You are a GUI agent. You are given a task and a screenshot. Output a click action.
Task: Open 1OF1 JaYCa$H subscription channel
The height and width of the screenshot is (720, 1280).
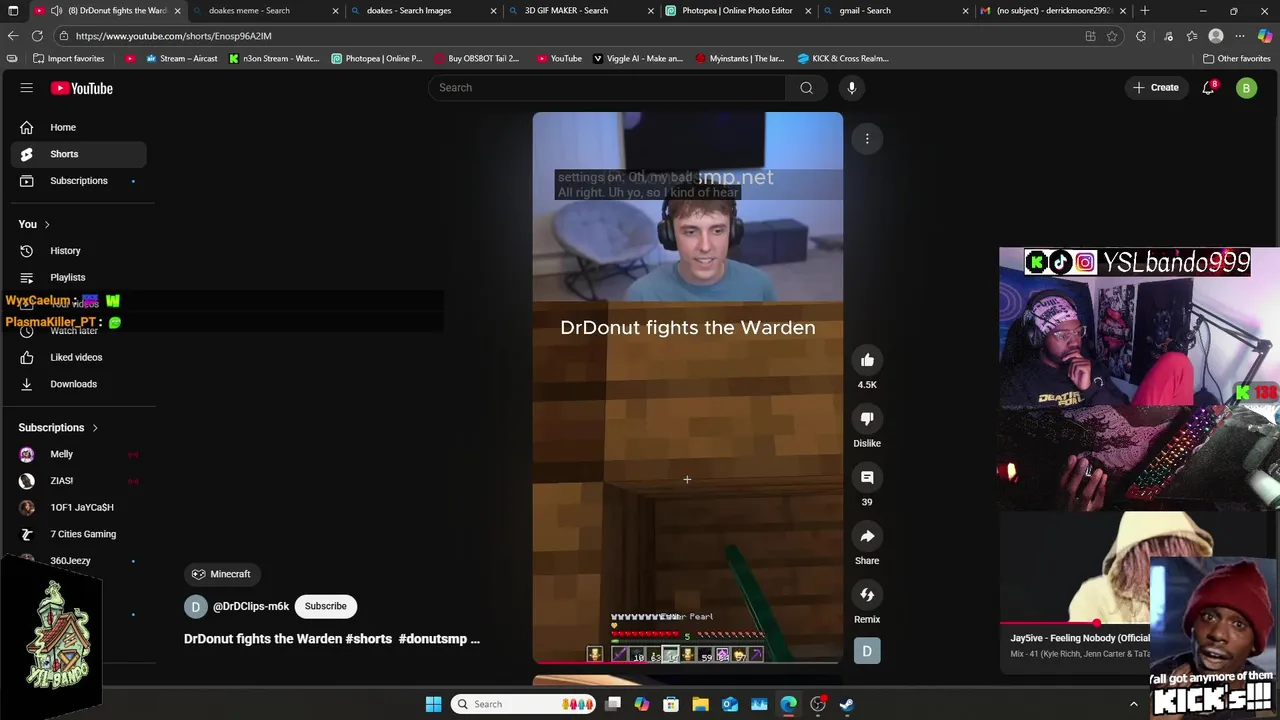[x=78, y=507]
